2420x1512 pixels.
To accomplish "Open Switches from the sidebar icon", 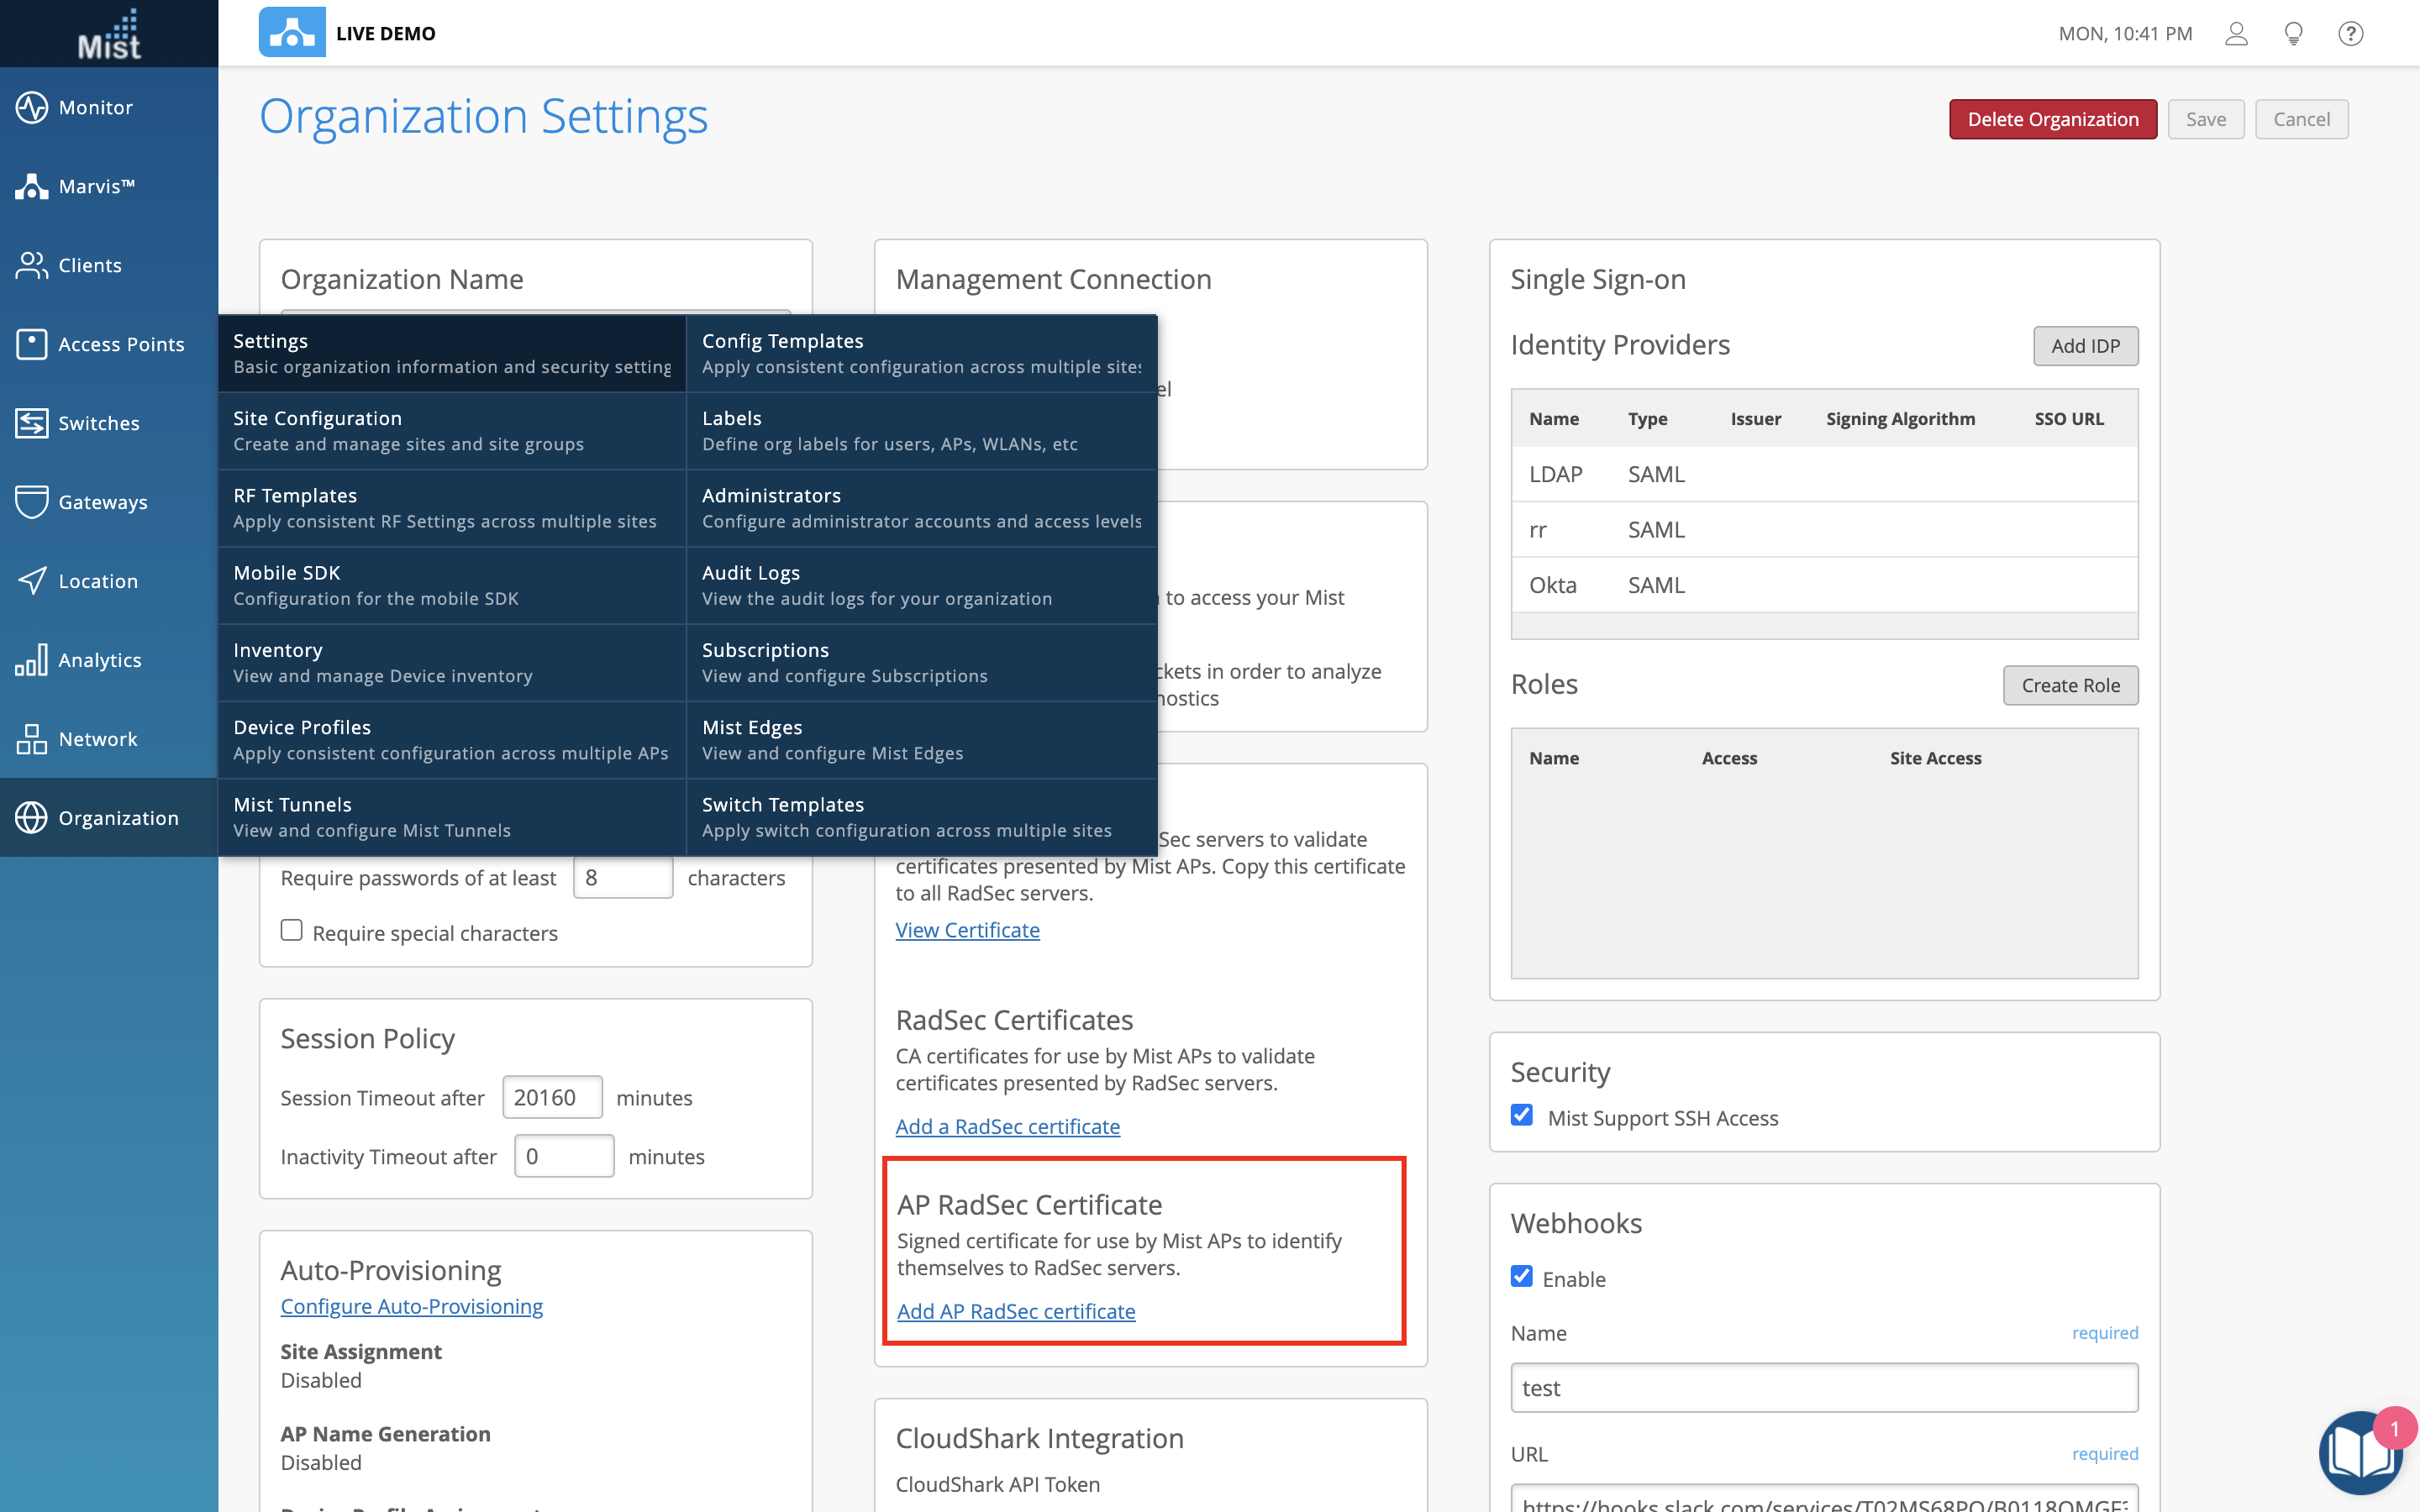I will (31, 423).
